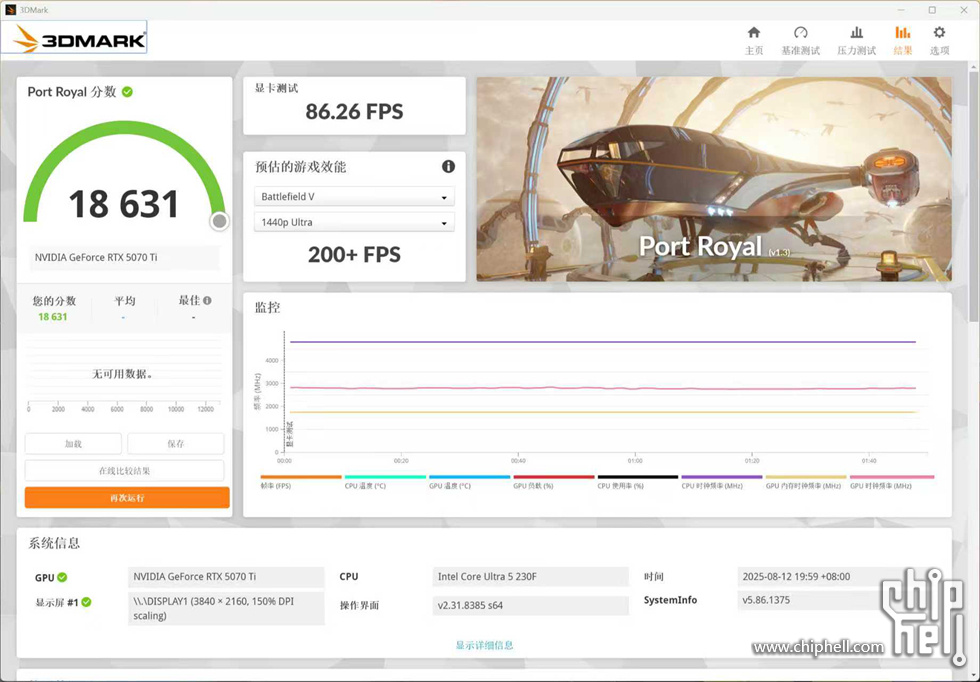Viewport: 980px width, 682px height.
Task: Click the orange 帧率 (FPS) legend swatch
Action: pos(301,477)
